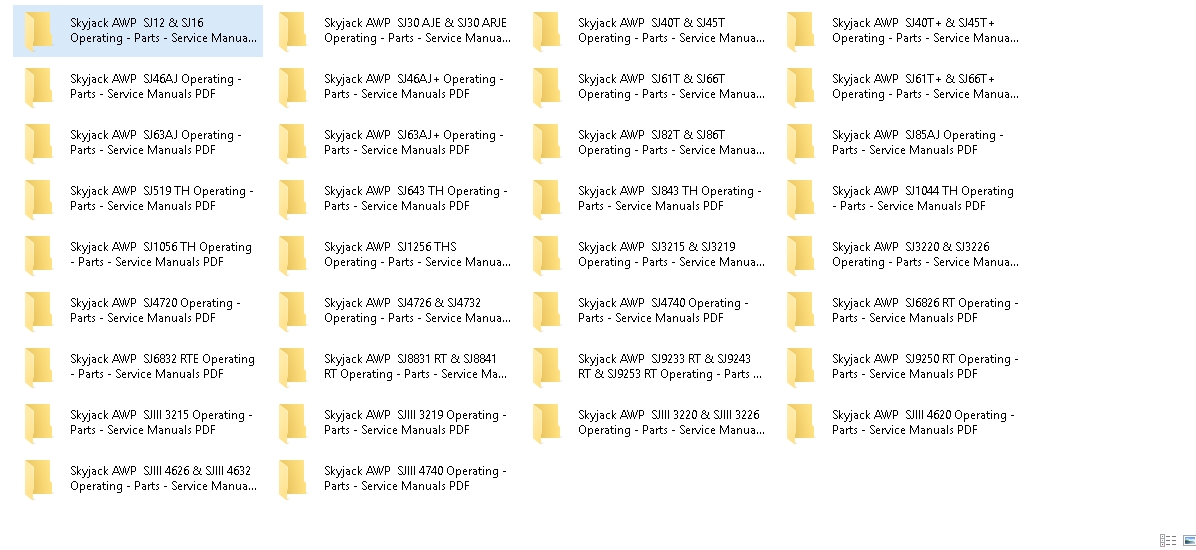1196x550 pixels.
Task: Select the 'SJ3215 & SJ3219' folder name
Action: pyautogui.click(x=671, y=254)
